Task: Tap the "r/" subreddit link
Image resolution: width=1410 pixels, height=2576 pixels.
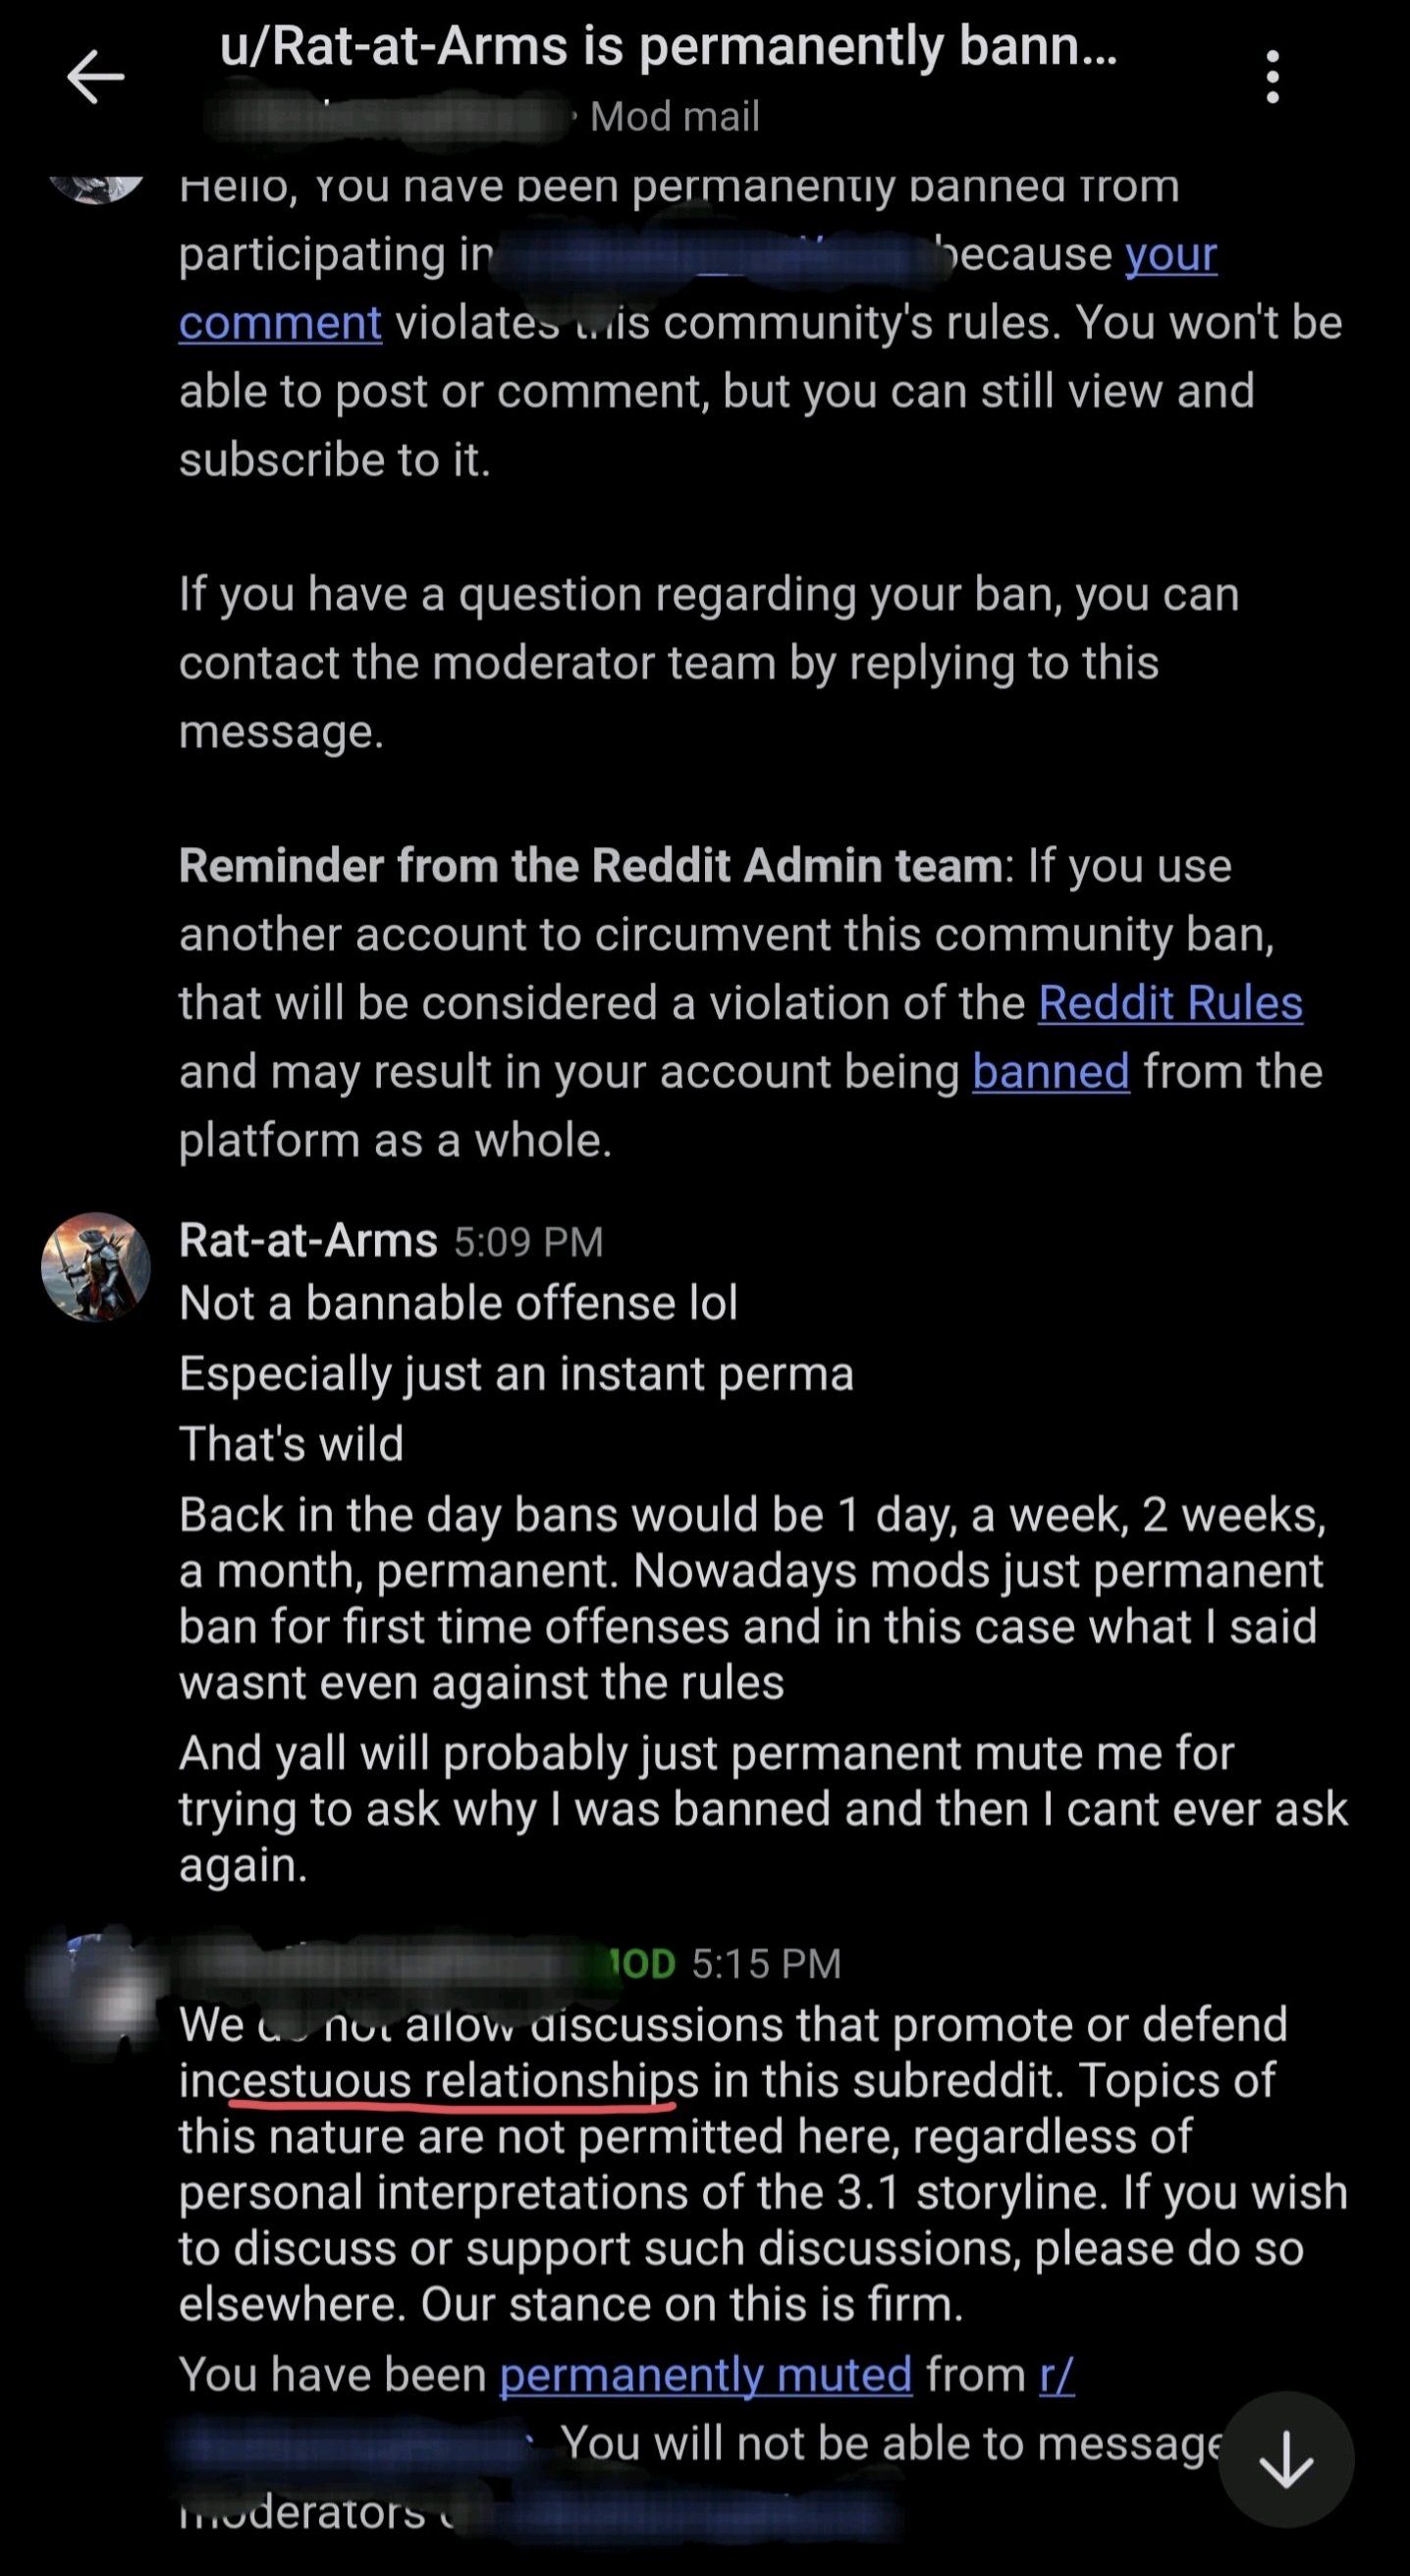Action: (1056, 2375)
